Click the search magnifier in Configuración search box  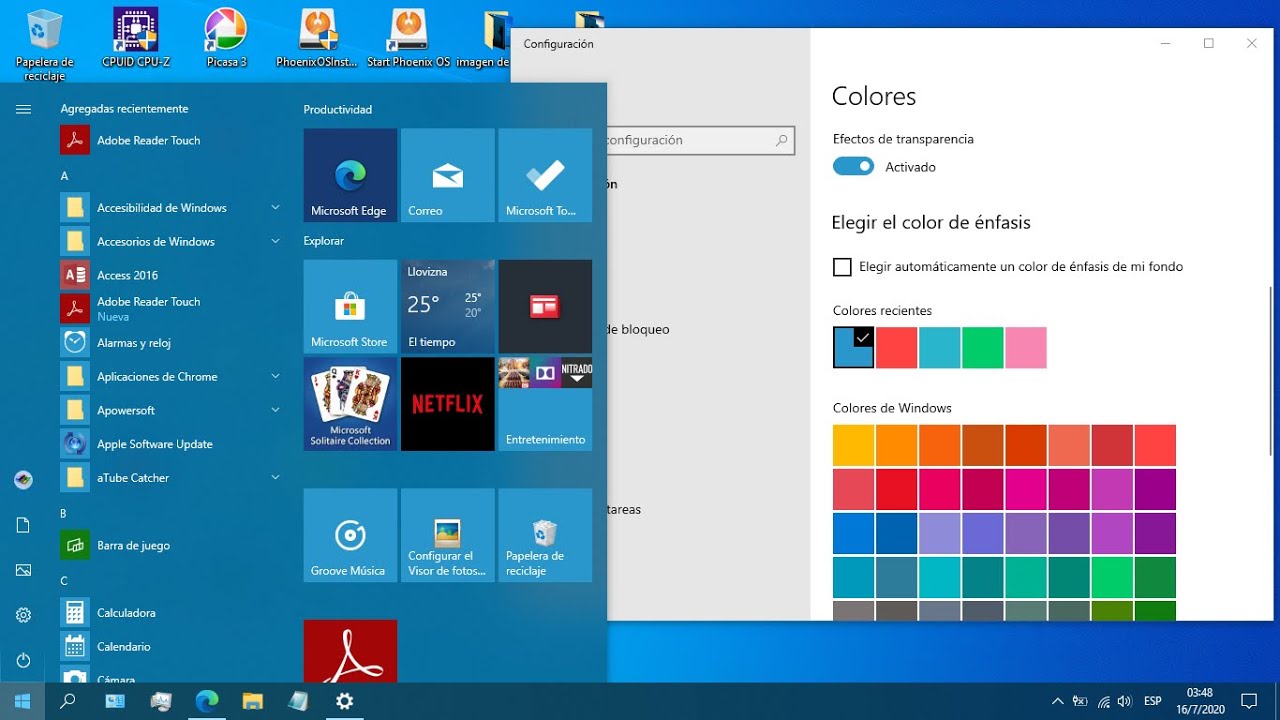[782, 141]
